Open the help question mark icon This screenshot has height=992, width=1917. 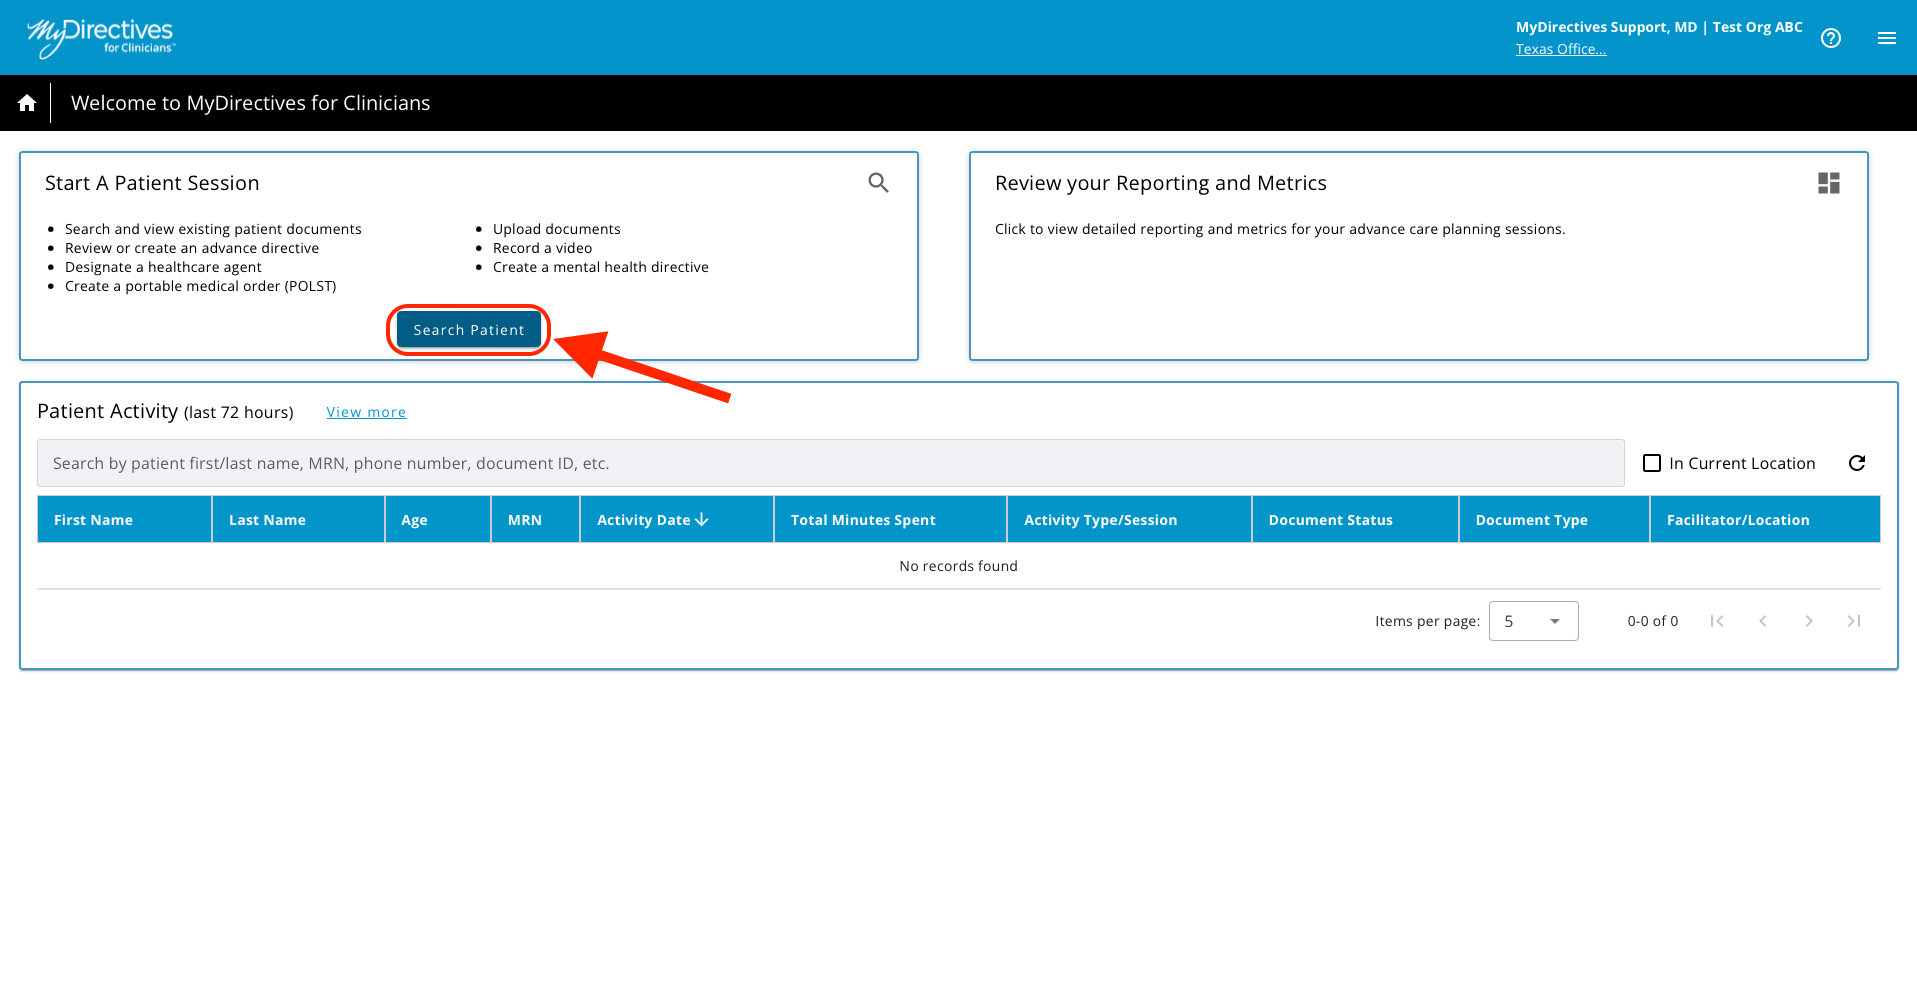(x=1831, y=38)
